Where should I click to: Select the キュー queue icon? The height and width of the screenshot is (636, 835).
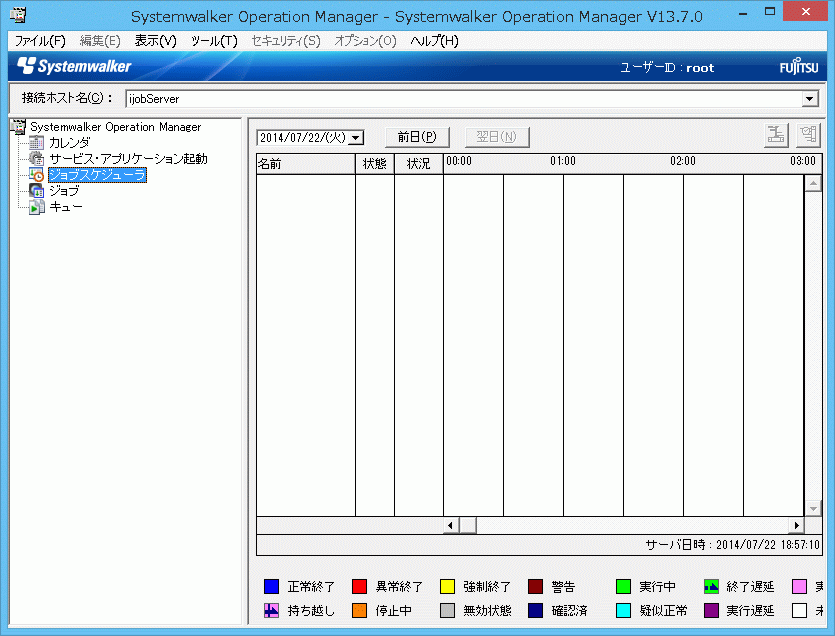pyautogui.click(x=37, y=207)
